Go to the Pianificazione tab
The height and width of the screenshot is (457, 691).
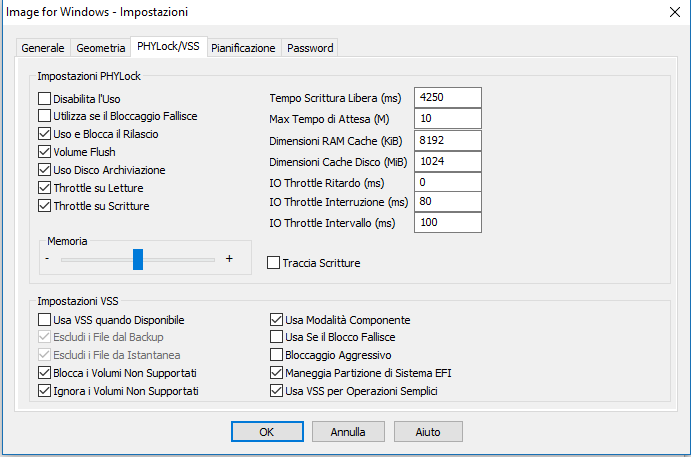[x=243, y=48]
